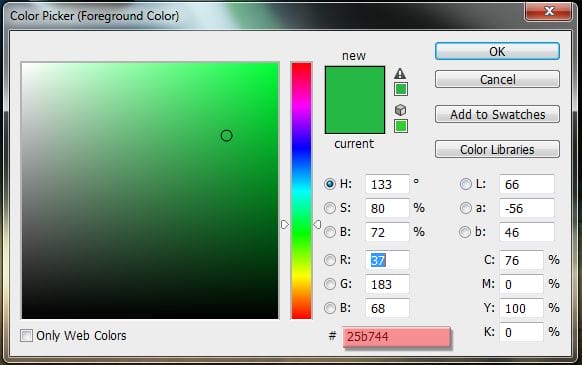Click the hue slider strip
The width and height of the screenshot is (582, 365).
[x=301, y=190]
